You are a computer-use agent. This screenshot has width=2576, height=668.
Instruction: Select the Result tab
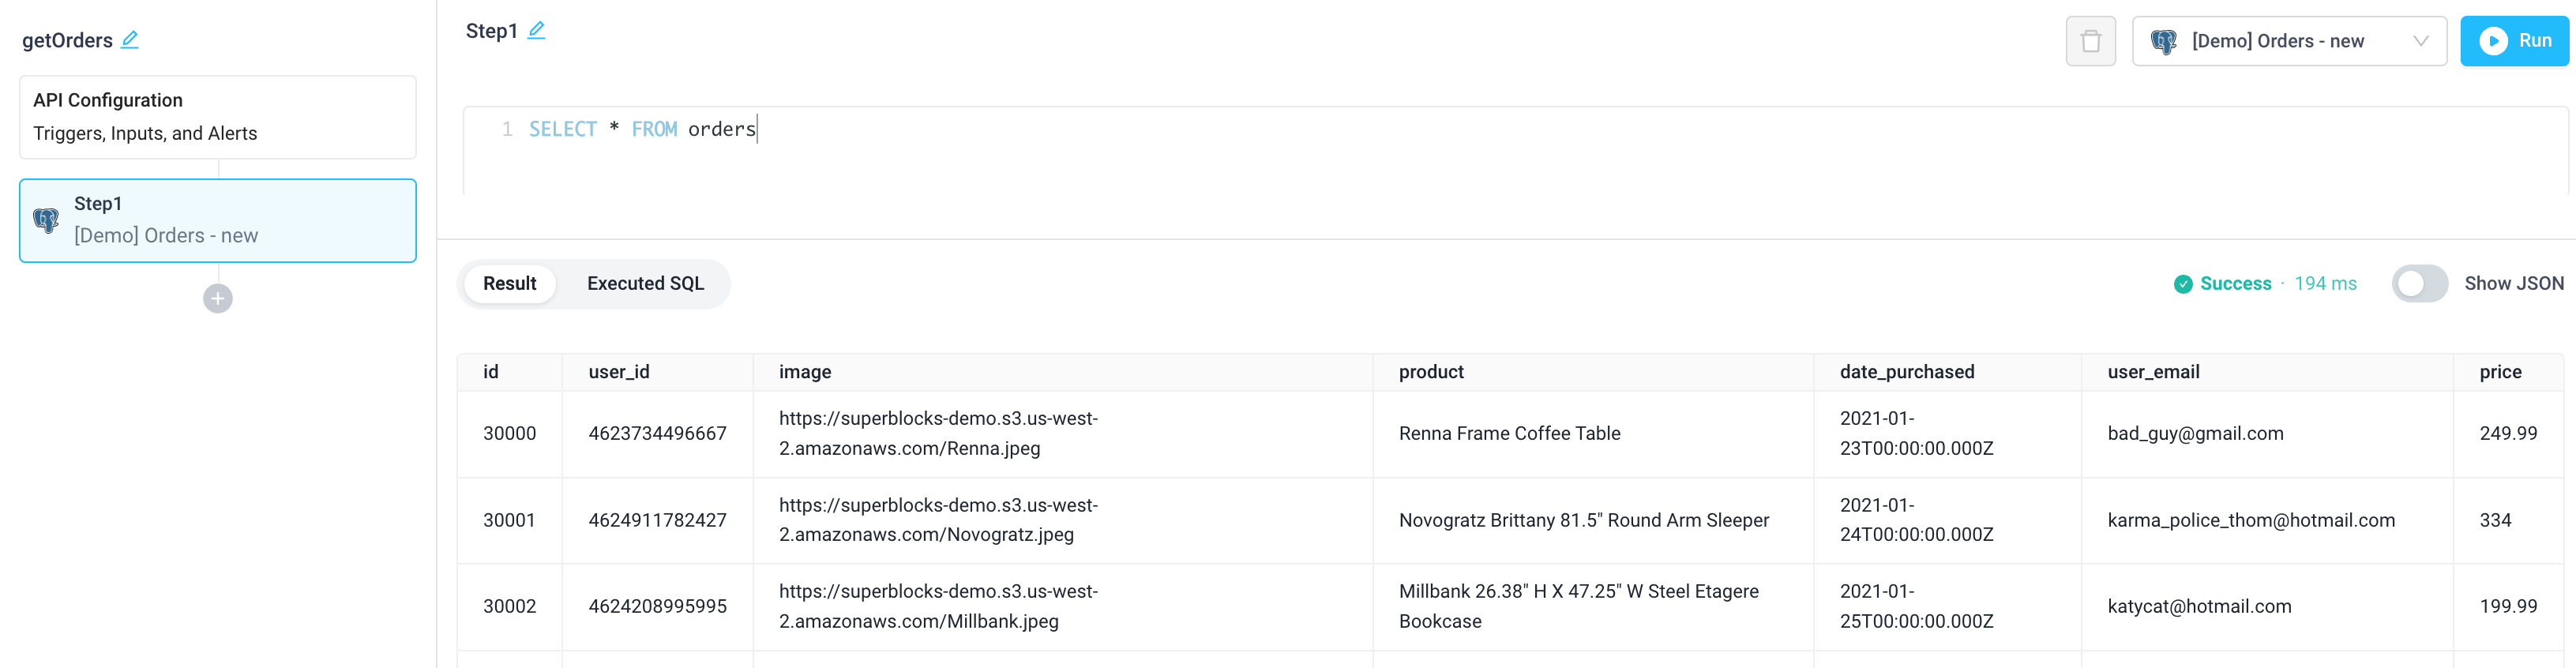[x=509, y=283]
